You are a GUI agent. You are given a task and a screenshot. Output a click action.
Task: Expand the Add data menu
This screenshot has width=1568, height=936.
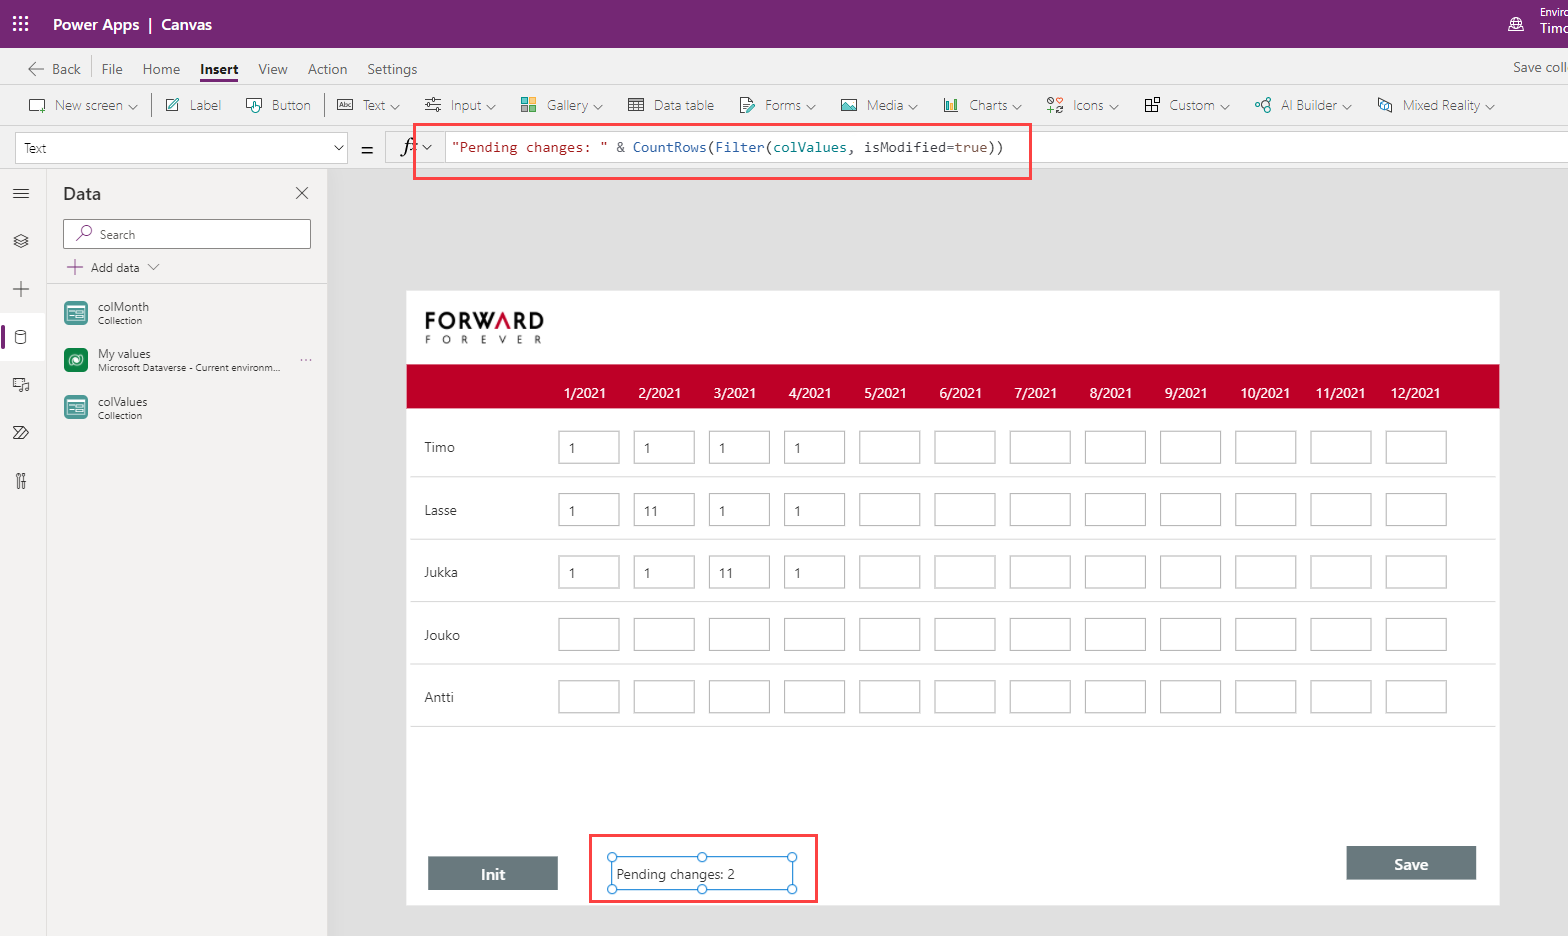113,267
